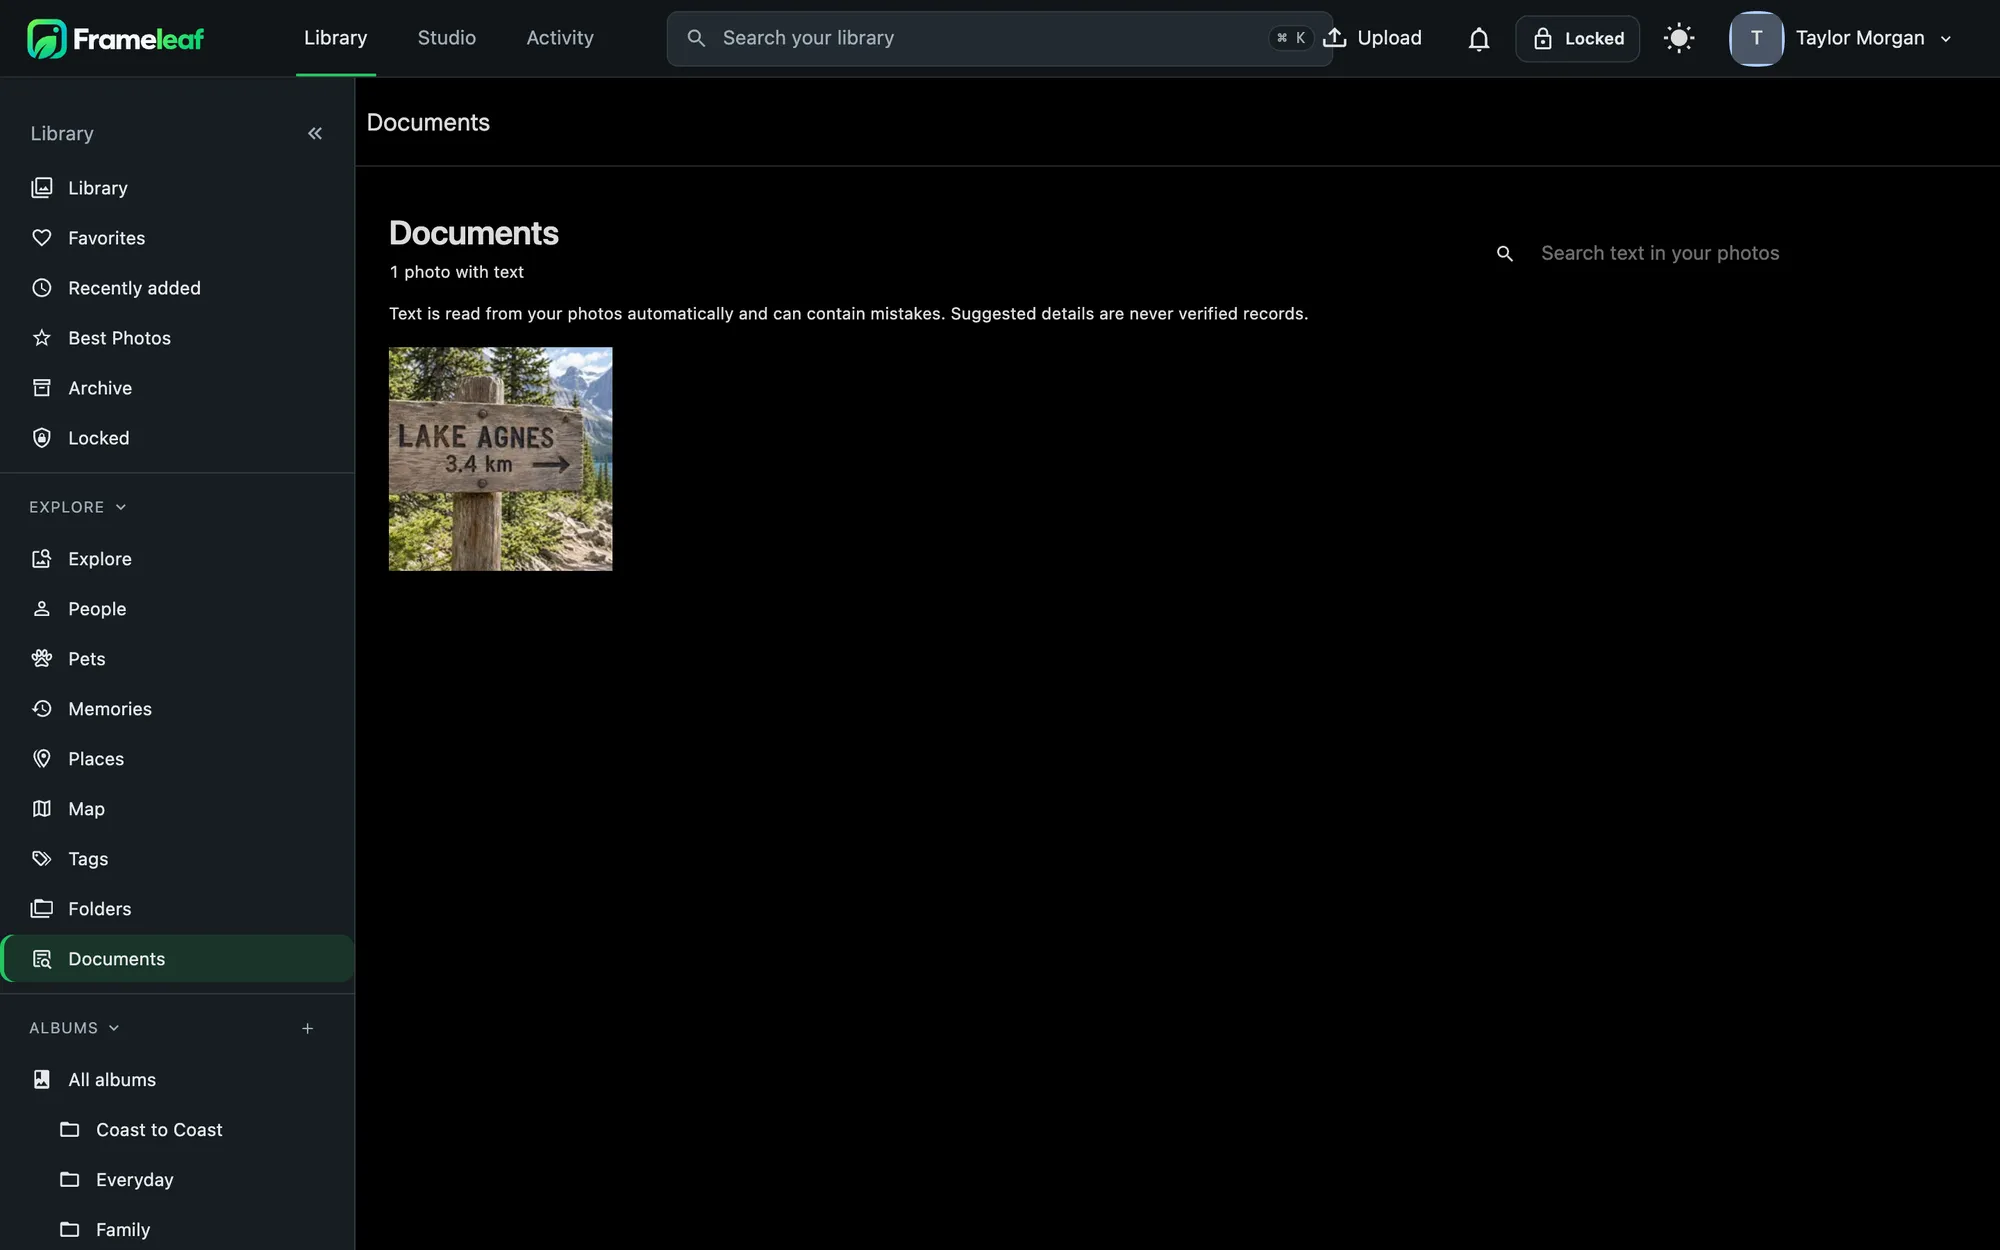Open Pets paw icon

tap(42, 659)
